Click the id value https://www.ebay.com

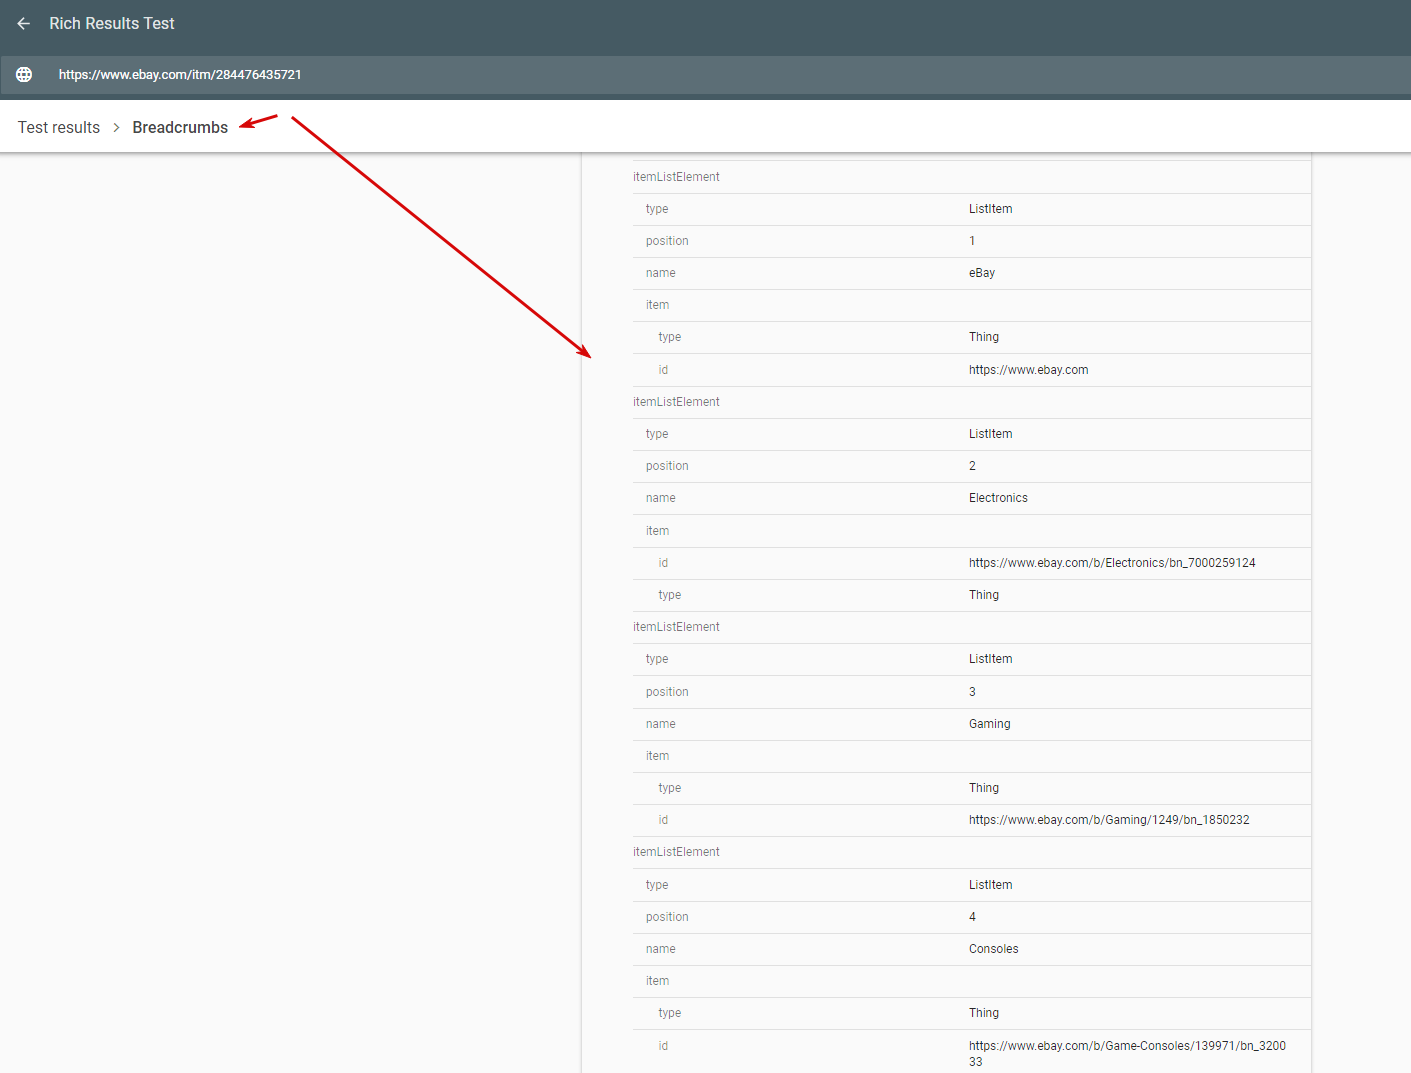click(1028, 369)
